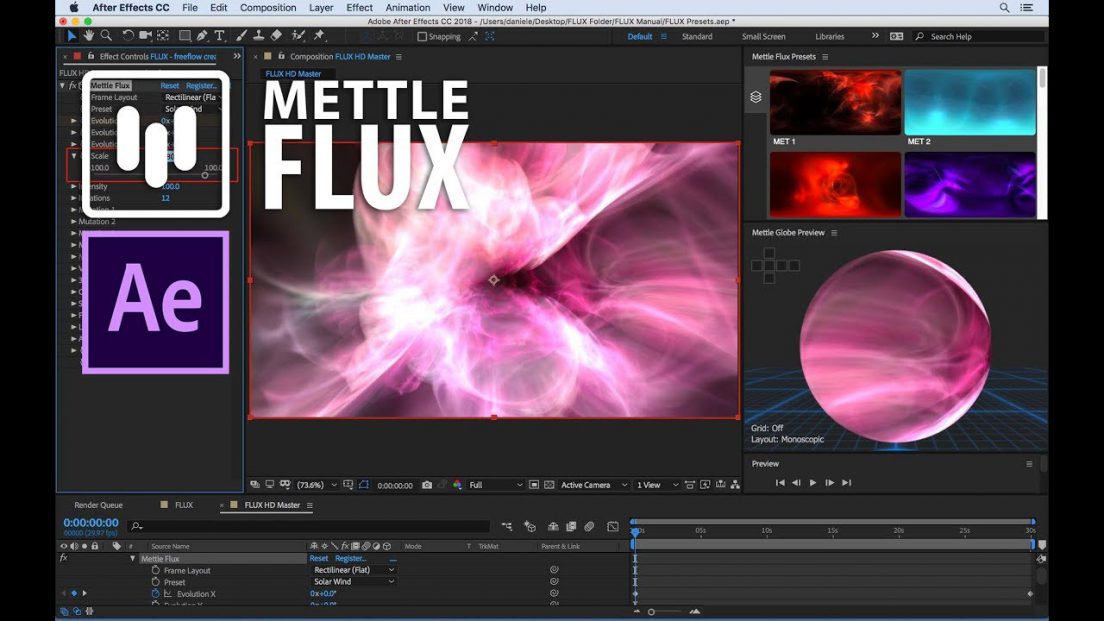Select the Pen tool
Viewport: 1104px width, 621px height.
(x=201, y=36)
